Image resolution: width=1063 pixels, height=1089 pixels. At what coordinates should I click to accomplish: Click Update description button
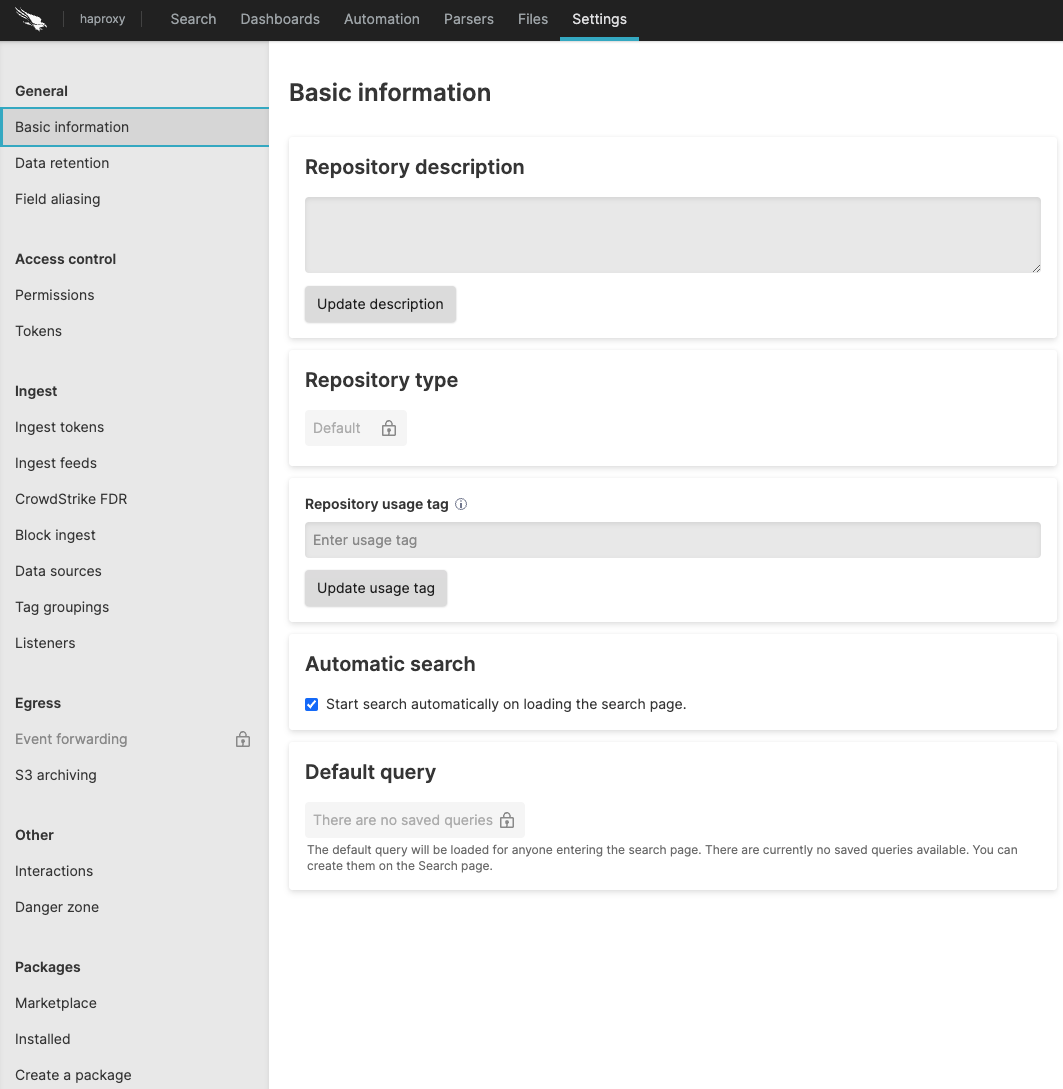point(380,304)
